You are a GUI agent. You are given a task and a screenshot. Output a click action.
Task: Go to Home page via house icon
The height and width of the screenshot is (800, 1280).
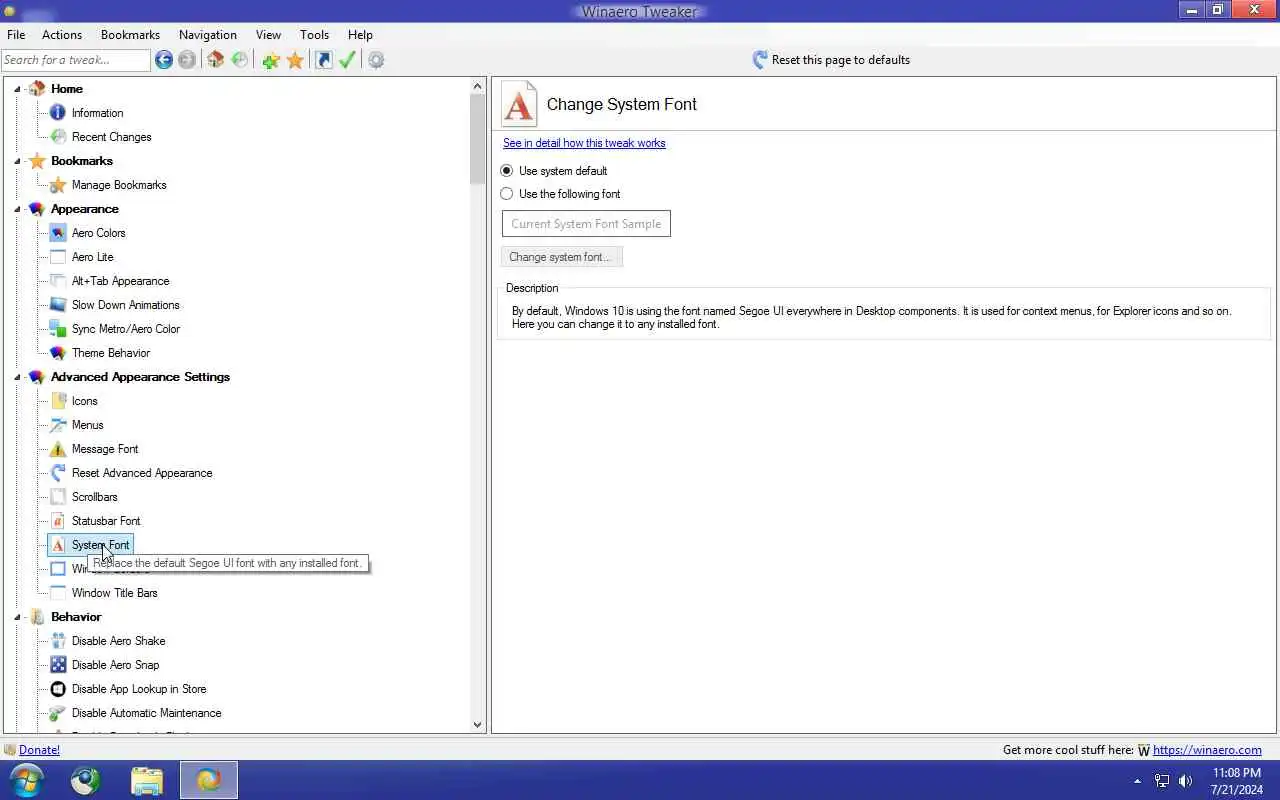point(216,60)
